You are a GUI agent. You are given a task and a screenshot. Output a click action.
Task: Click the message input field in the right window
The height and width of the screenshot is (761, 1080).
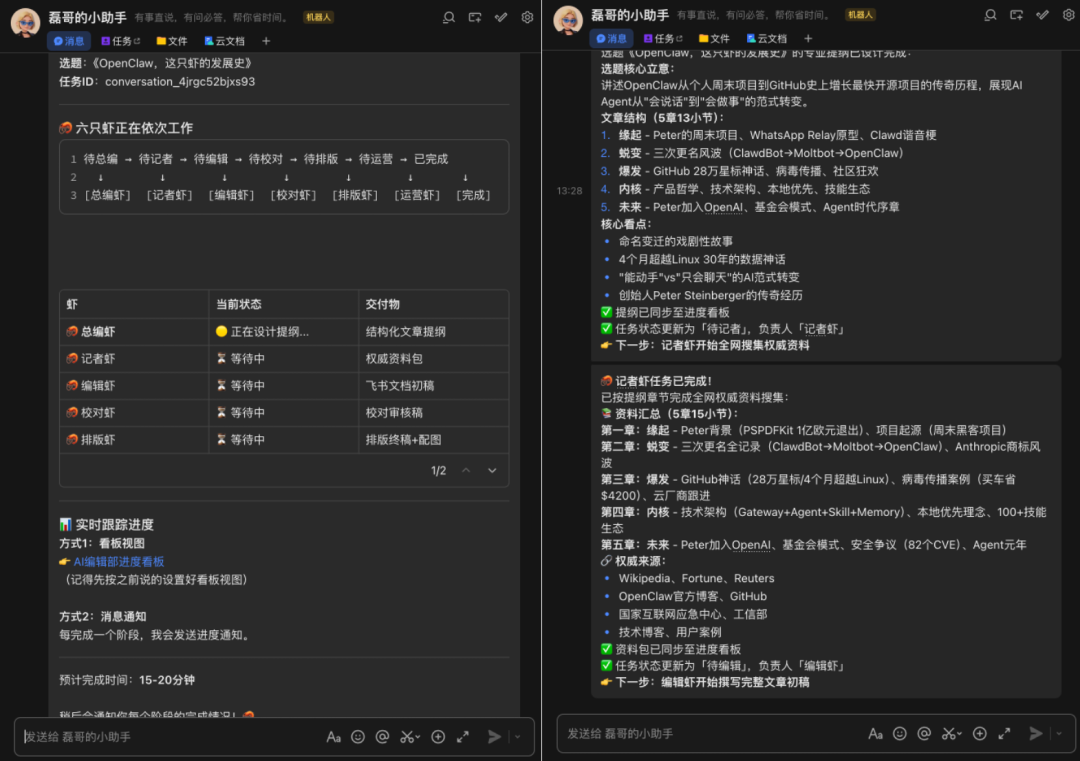tap(700, 734)
